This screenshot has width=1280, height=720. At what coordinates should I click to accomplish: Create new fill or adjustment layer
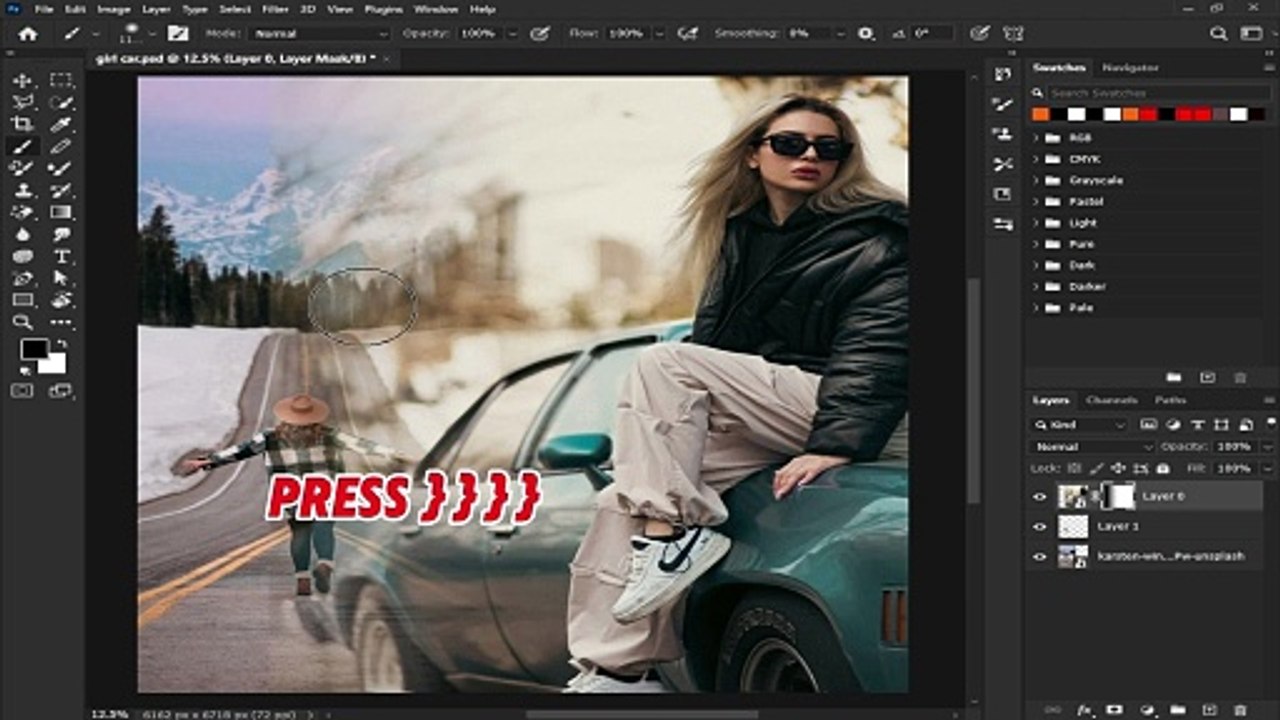1146,710
